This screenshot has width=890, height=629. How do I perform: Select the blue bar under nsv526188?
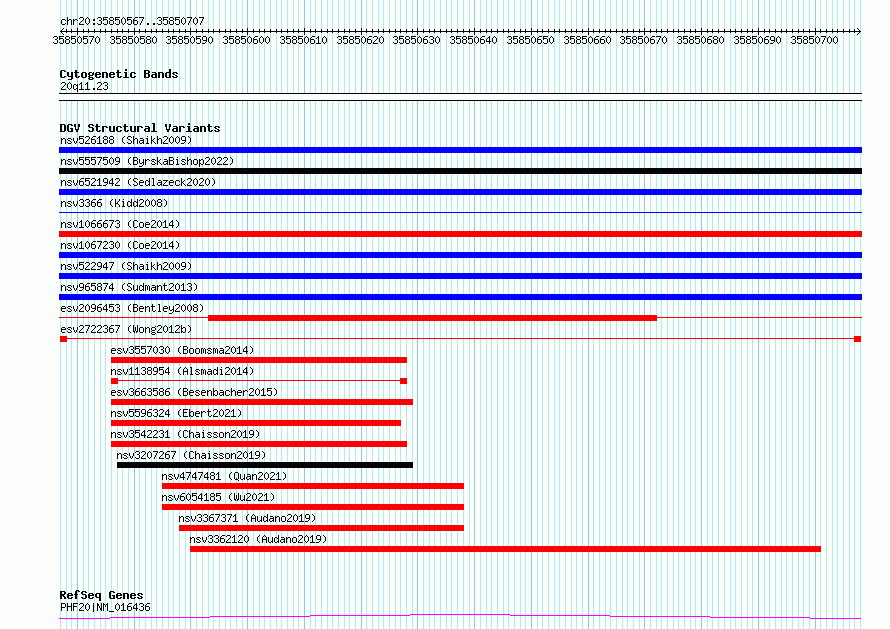460,150
